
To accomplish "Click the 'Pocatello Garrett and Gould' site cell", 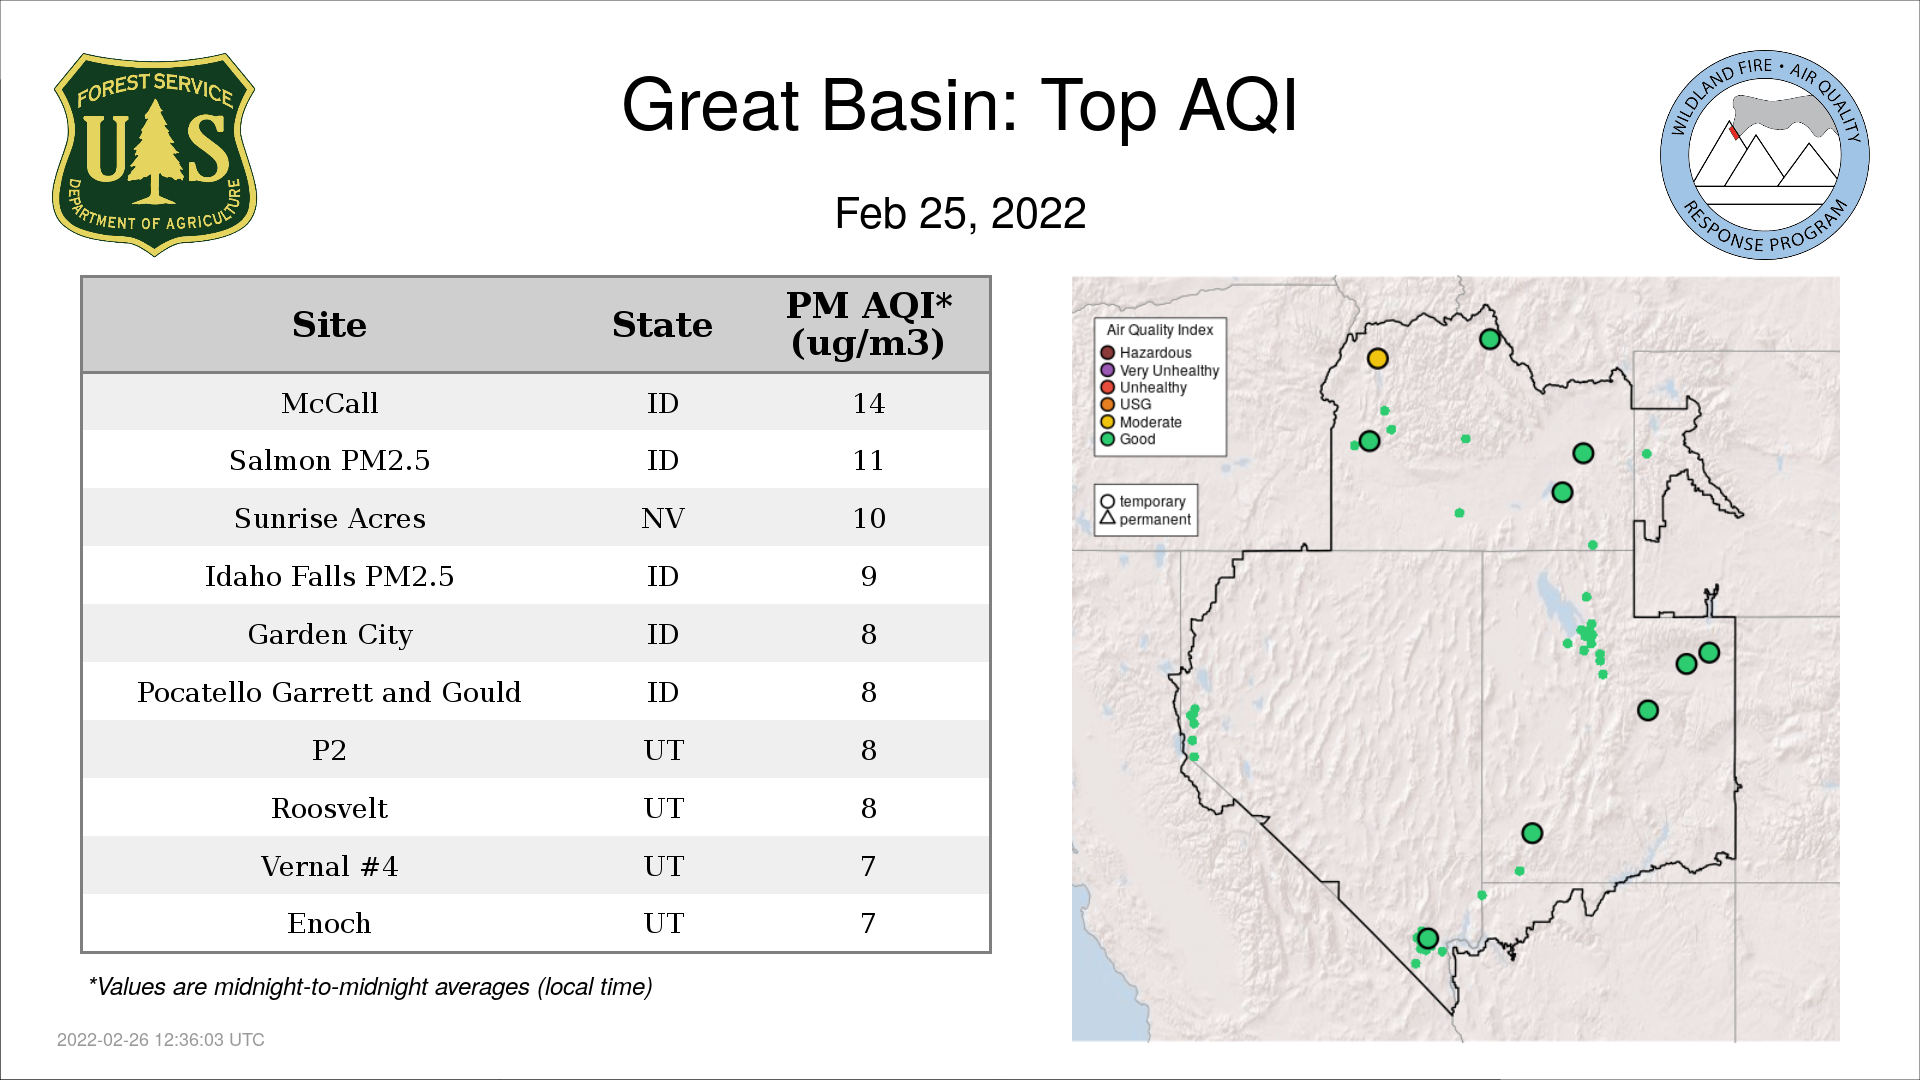I will (329, 692).
